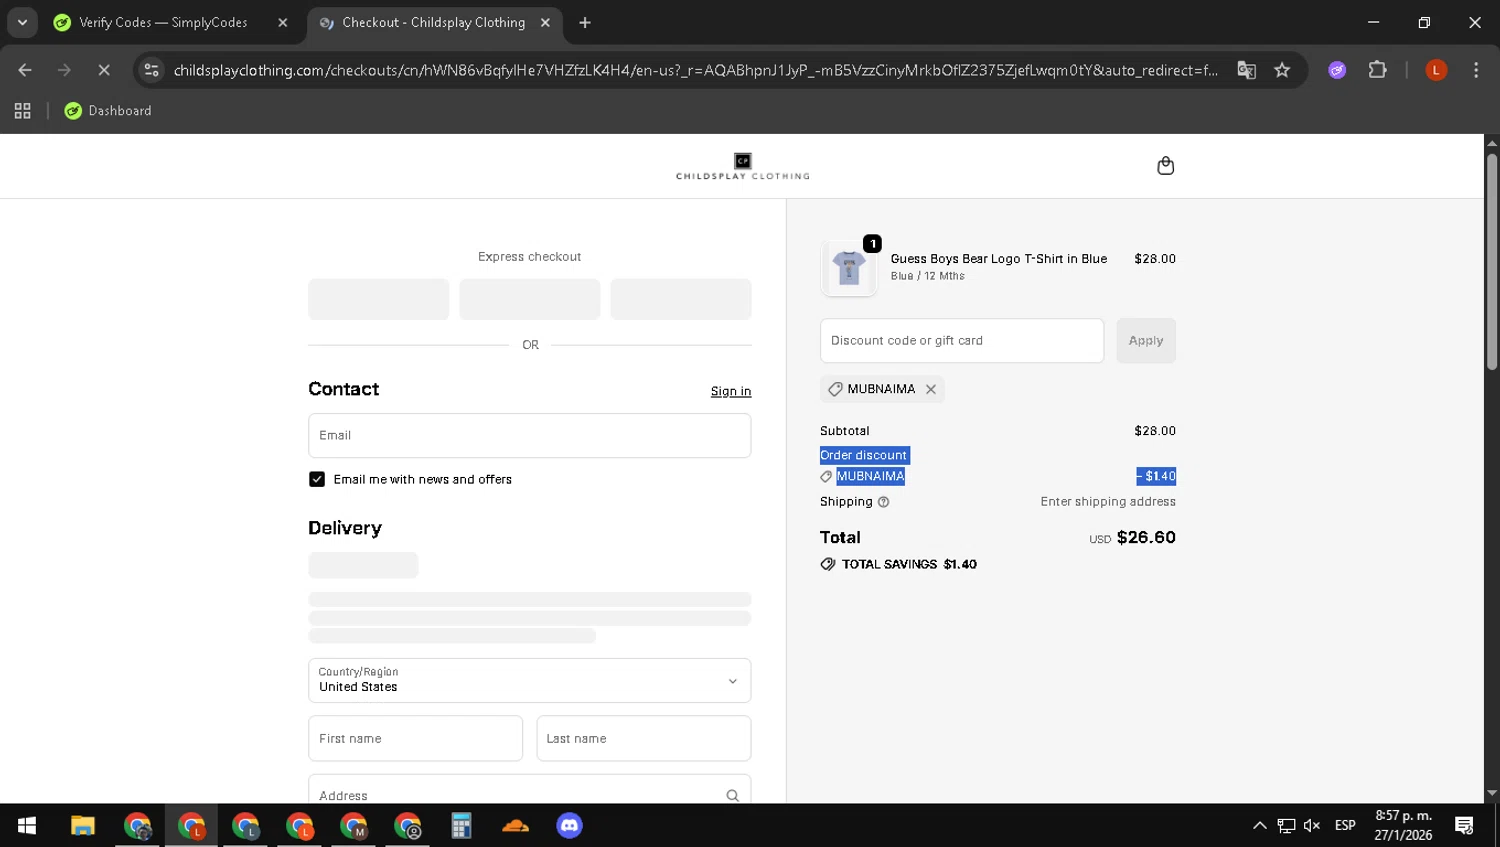
Task: Focus the Last name field
Action: coord(643,739)
